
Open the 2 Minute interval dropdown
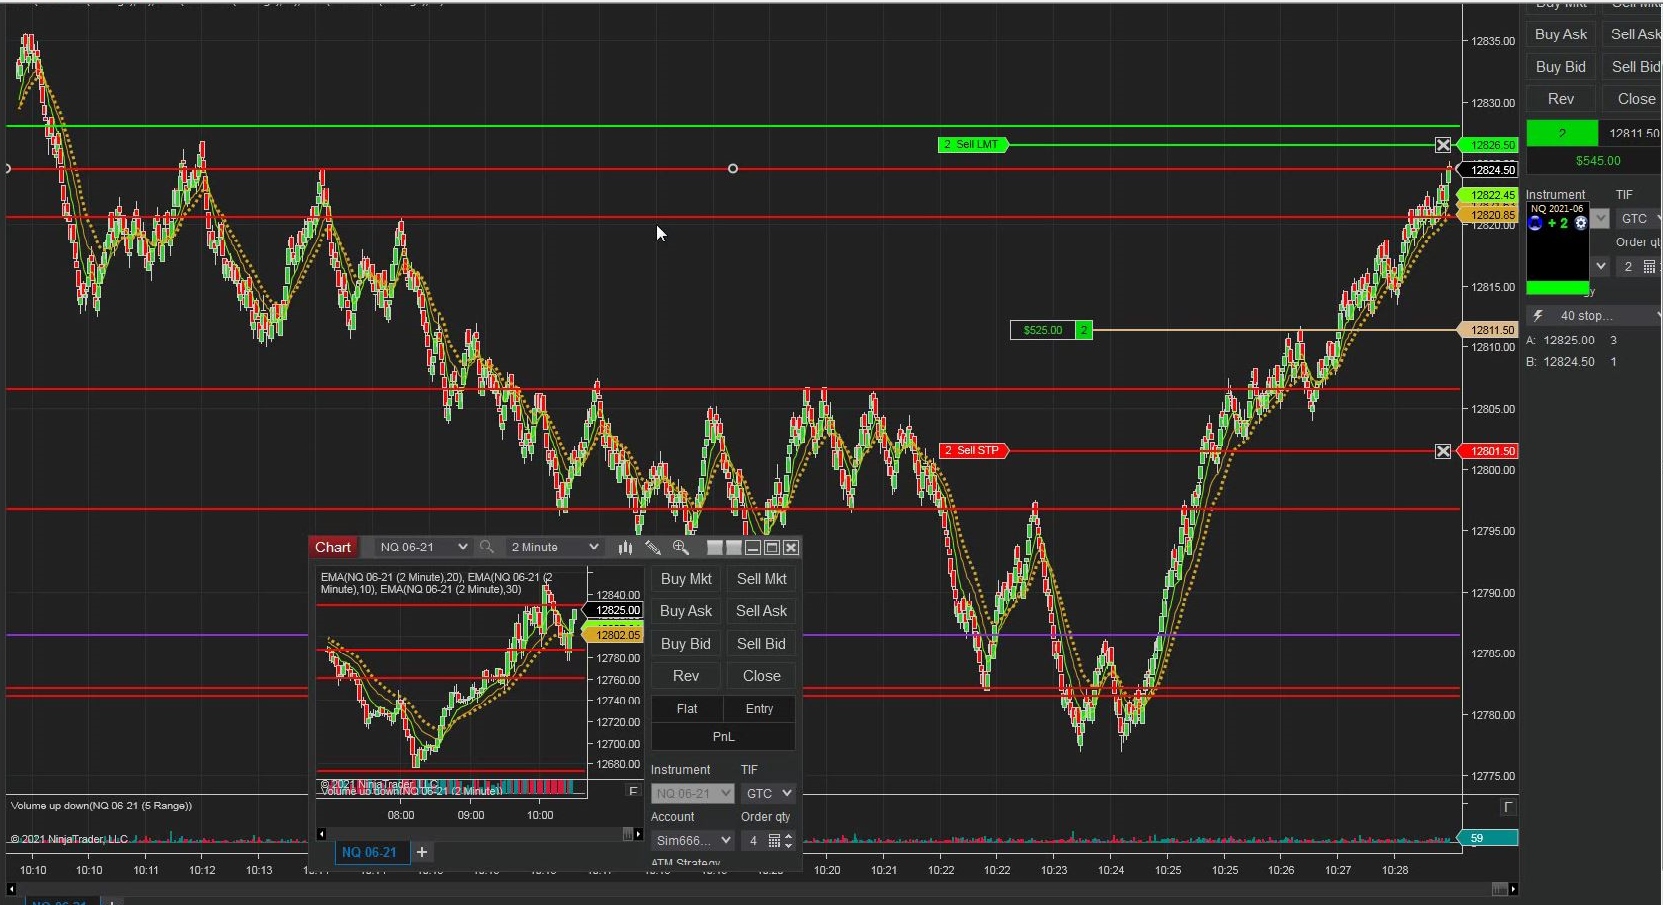[554, 547]
